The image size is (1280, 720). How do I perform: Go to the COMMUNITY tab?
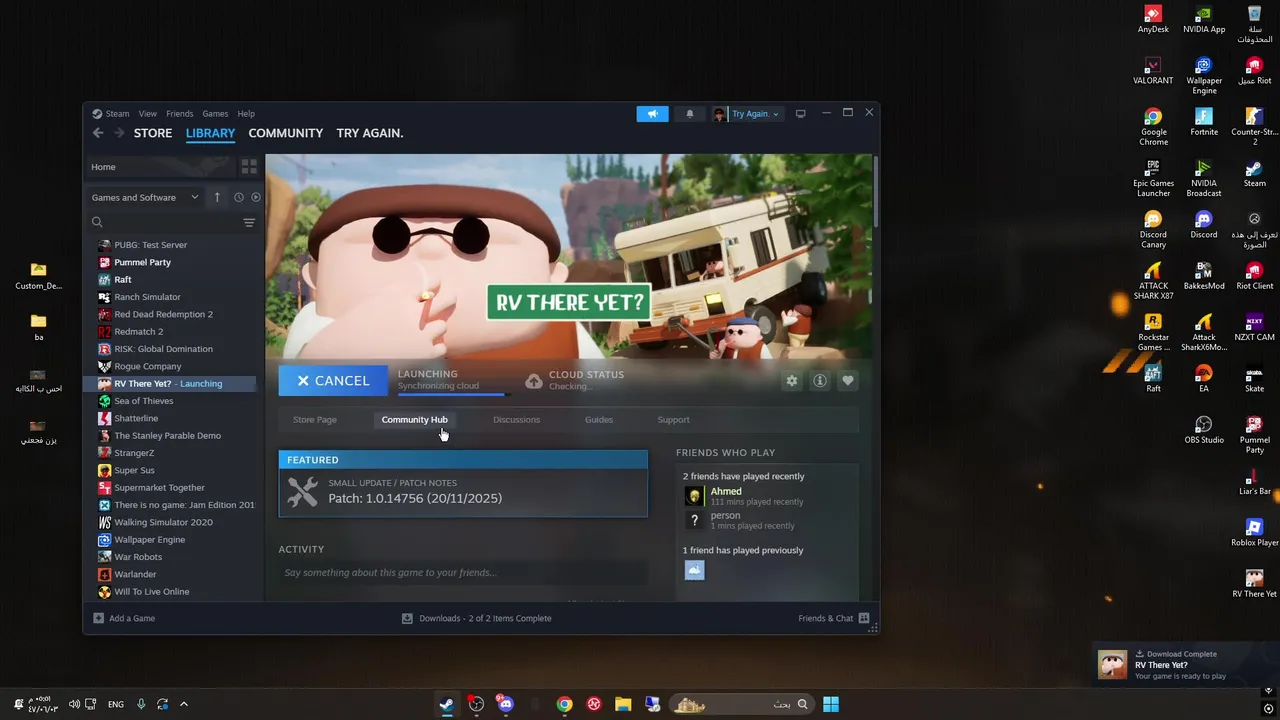point(286,133)
